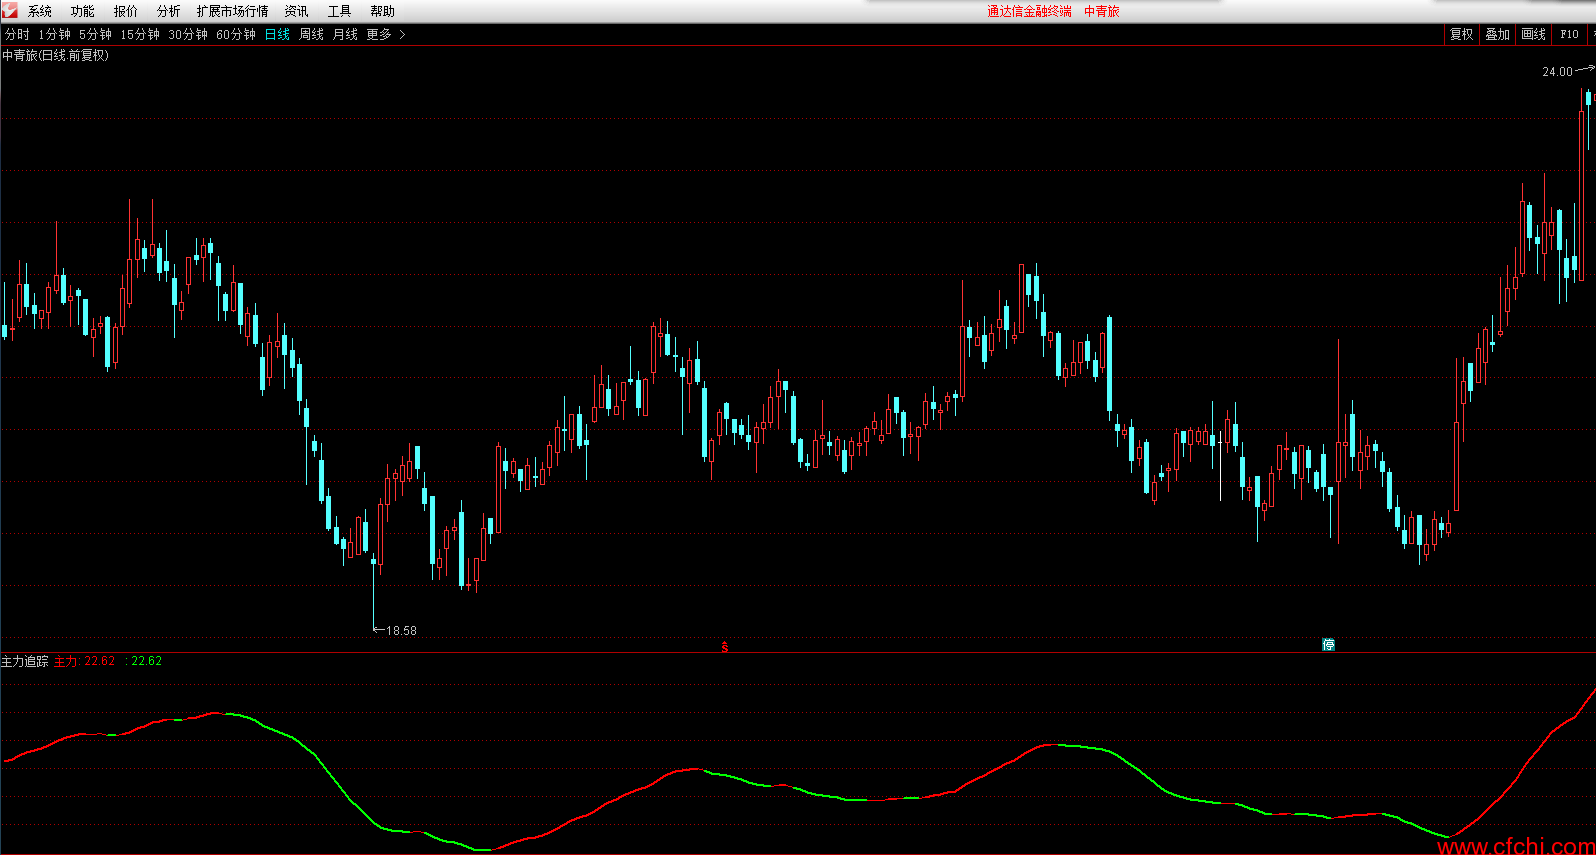The height and width of the screenshot is (855, 1596).
Task: Open the 帮助 menu
Action: click(383, 11)
